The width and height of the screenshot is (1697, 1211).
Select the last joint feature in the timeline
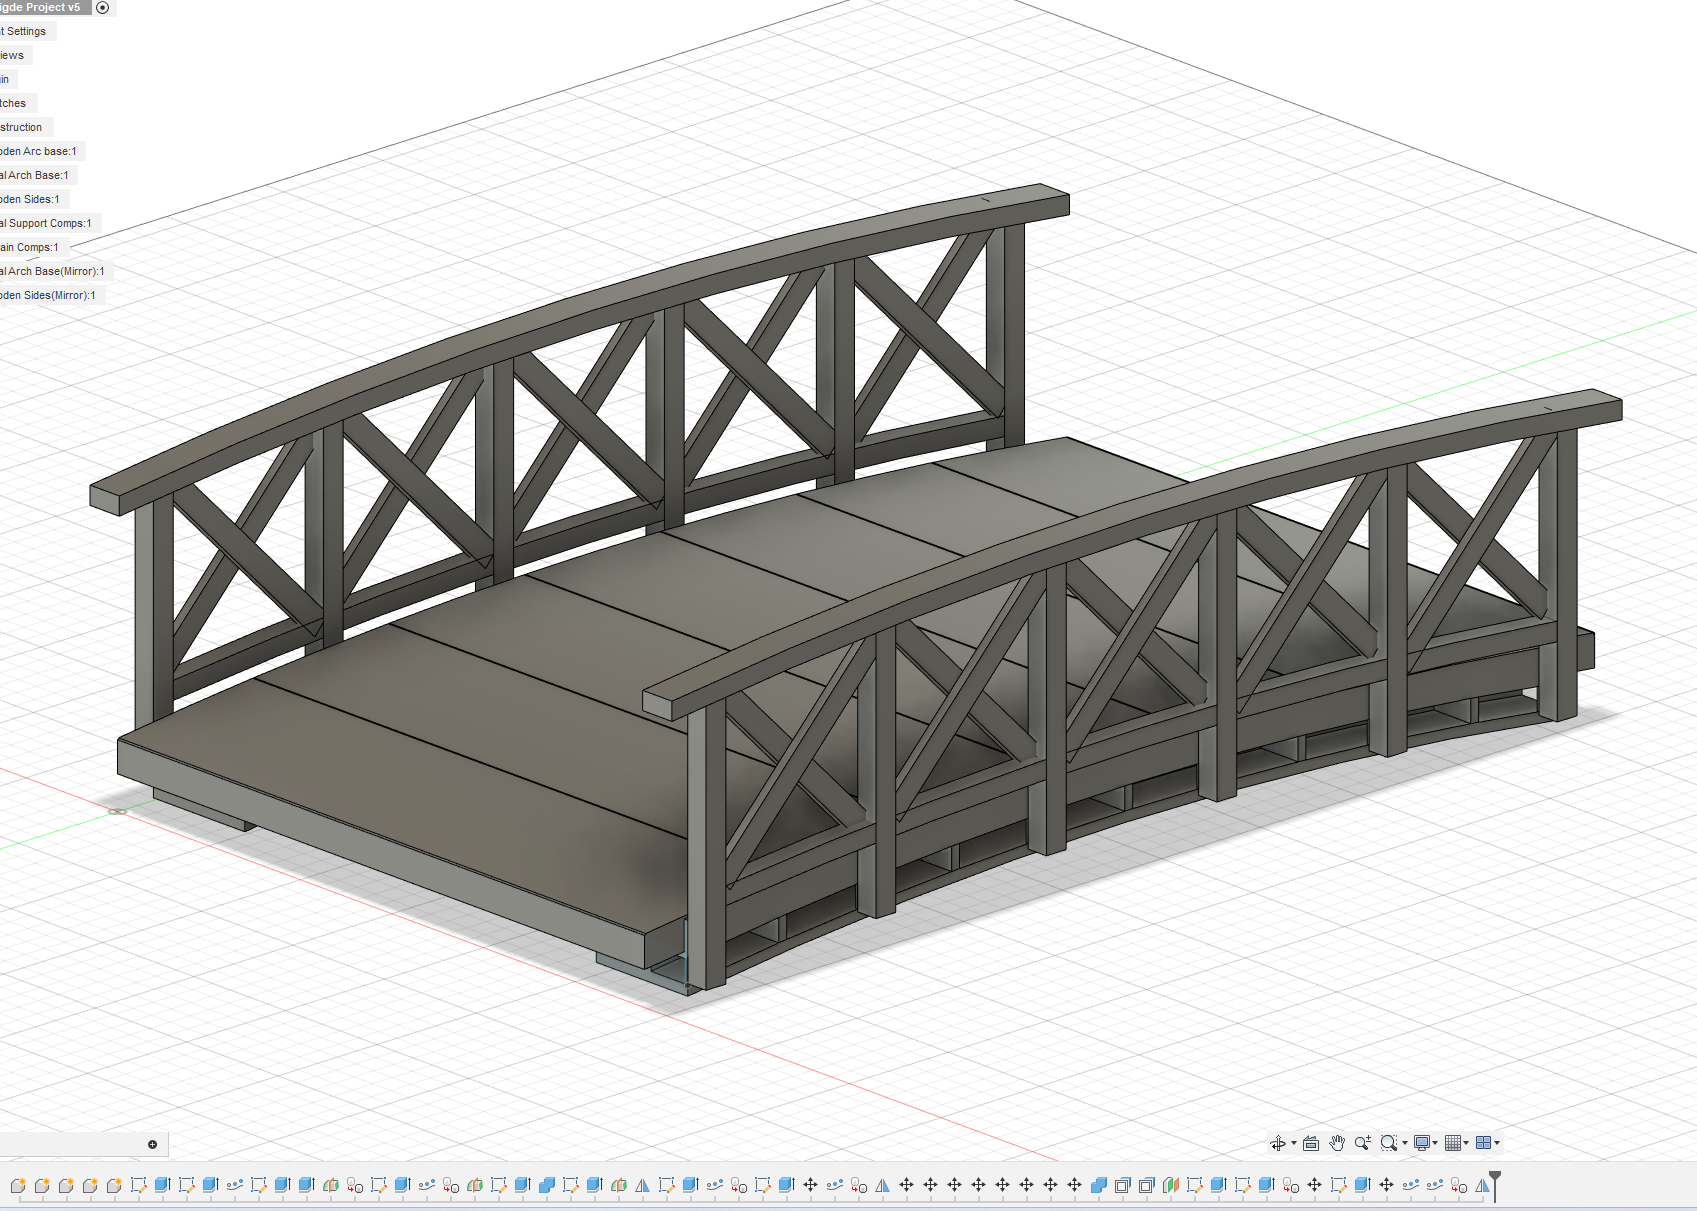1458,1185
